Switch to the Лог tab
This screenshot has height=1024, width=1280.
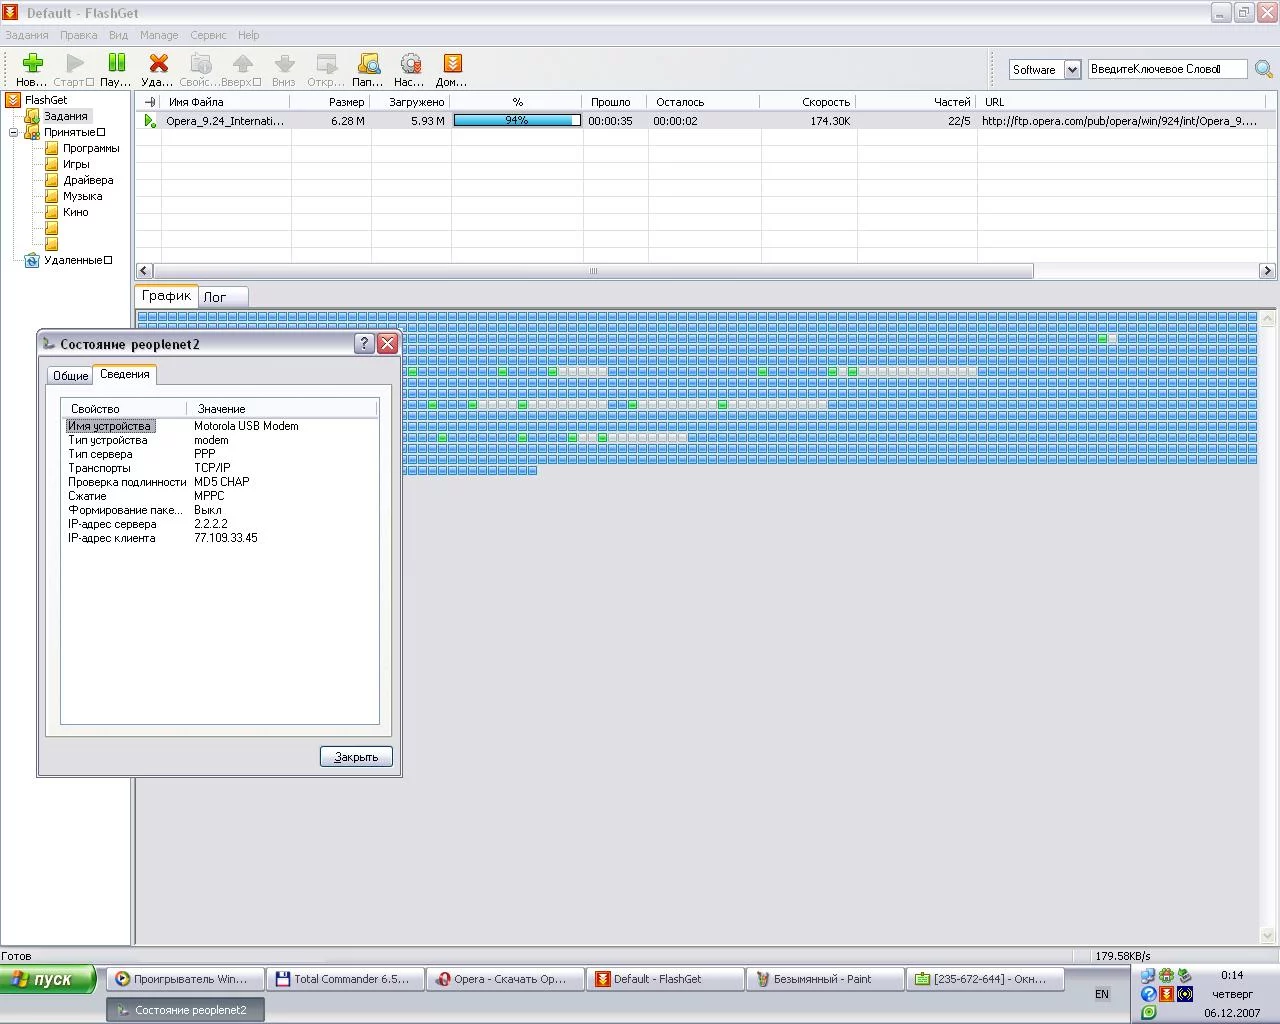[215, 297]
